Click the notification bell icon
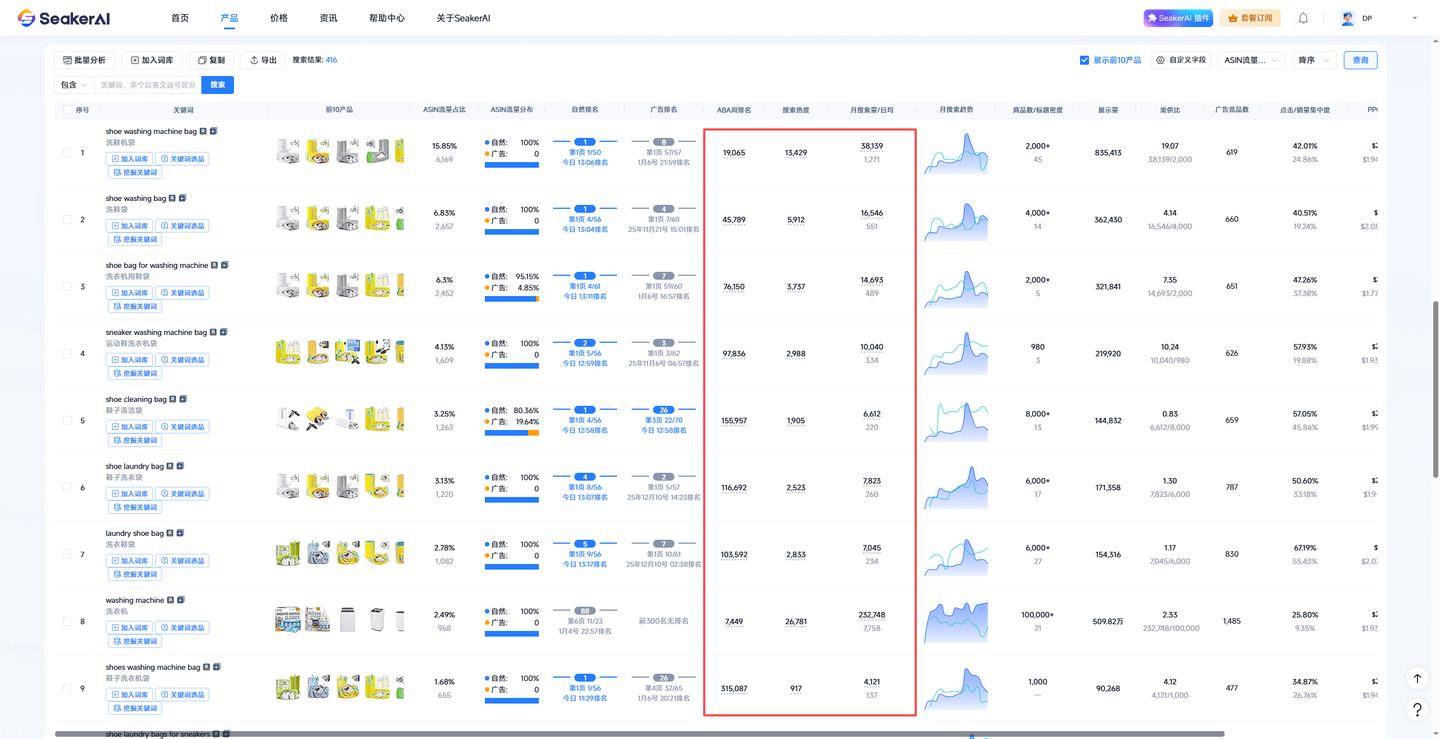1440x739 pixels. (1303, 18)
